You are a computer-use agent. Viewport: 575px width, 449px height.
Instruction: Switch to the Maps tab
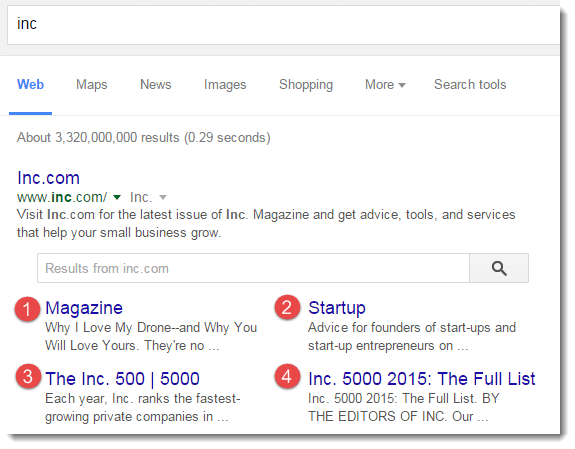(x=92, y=85)
